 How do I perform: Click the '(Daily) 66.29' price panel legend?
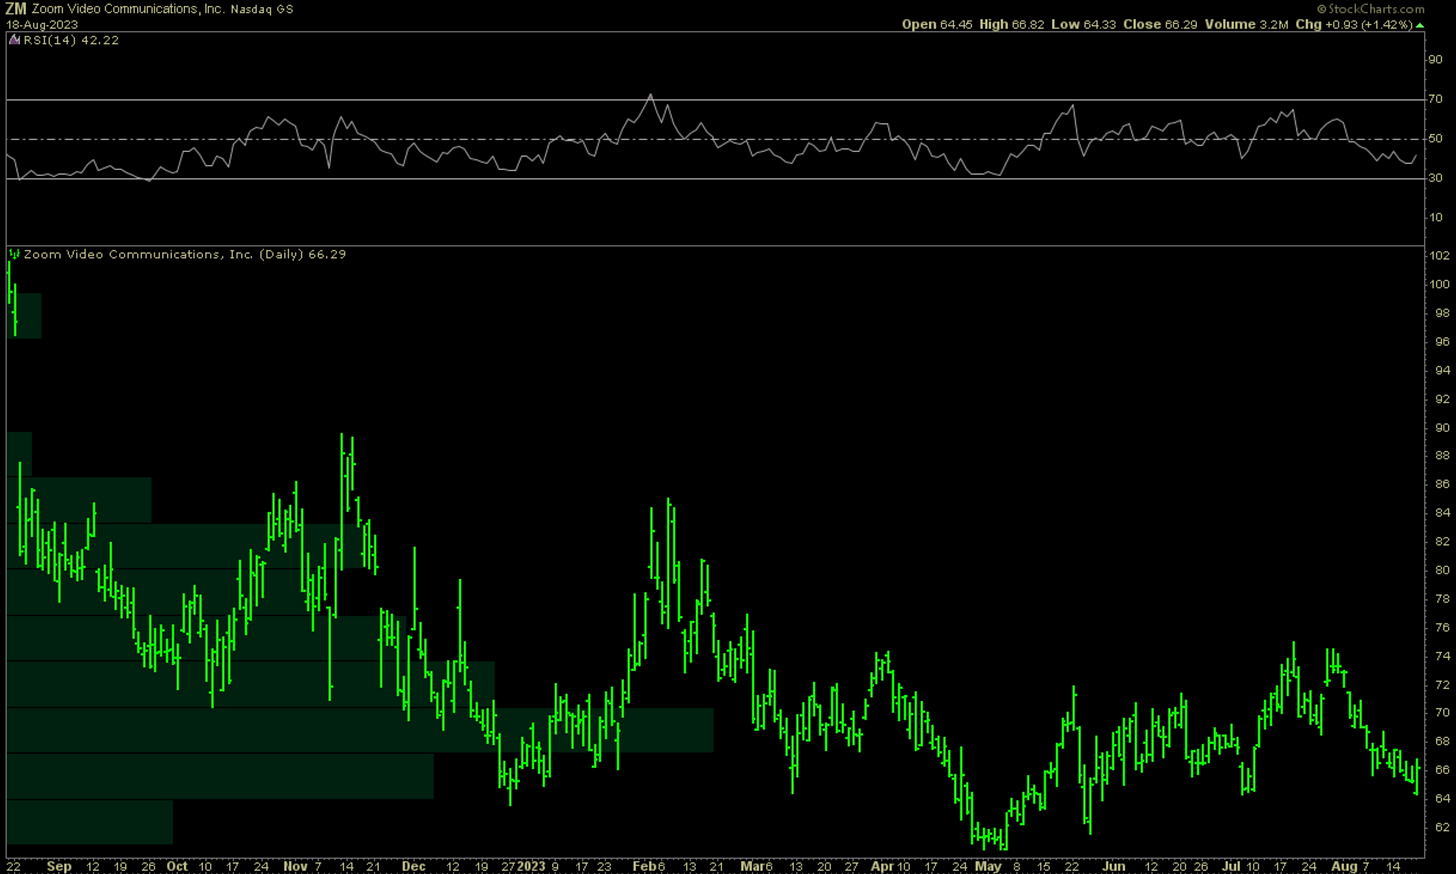click(x=302, y=254)
